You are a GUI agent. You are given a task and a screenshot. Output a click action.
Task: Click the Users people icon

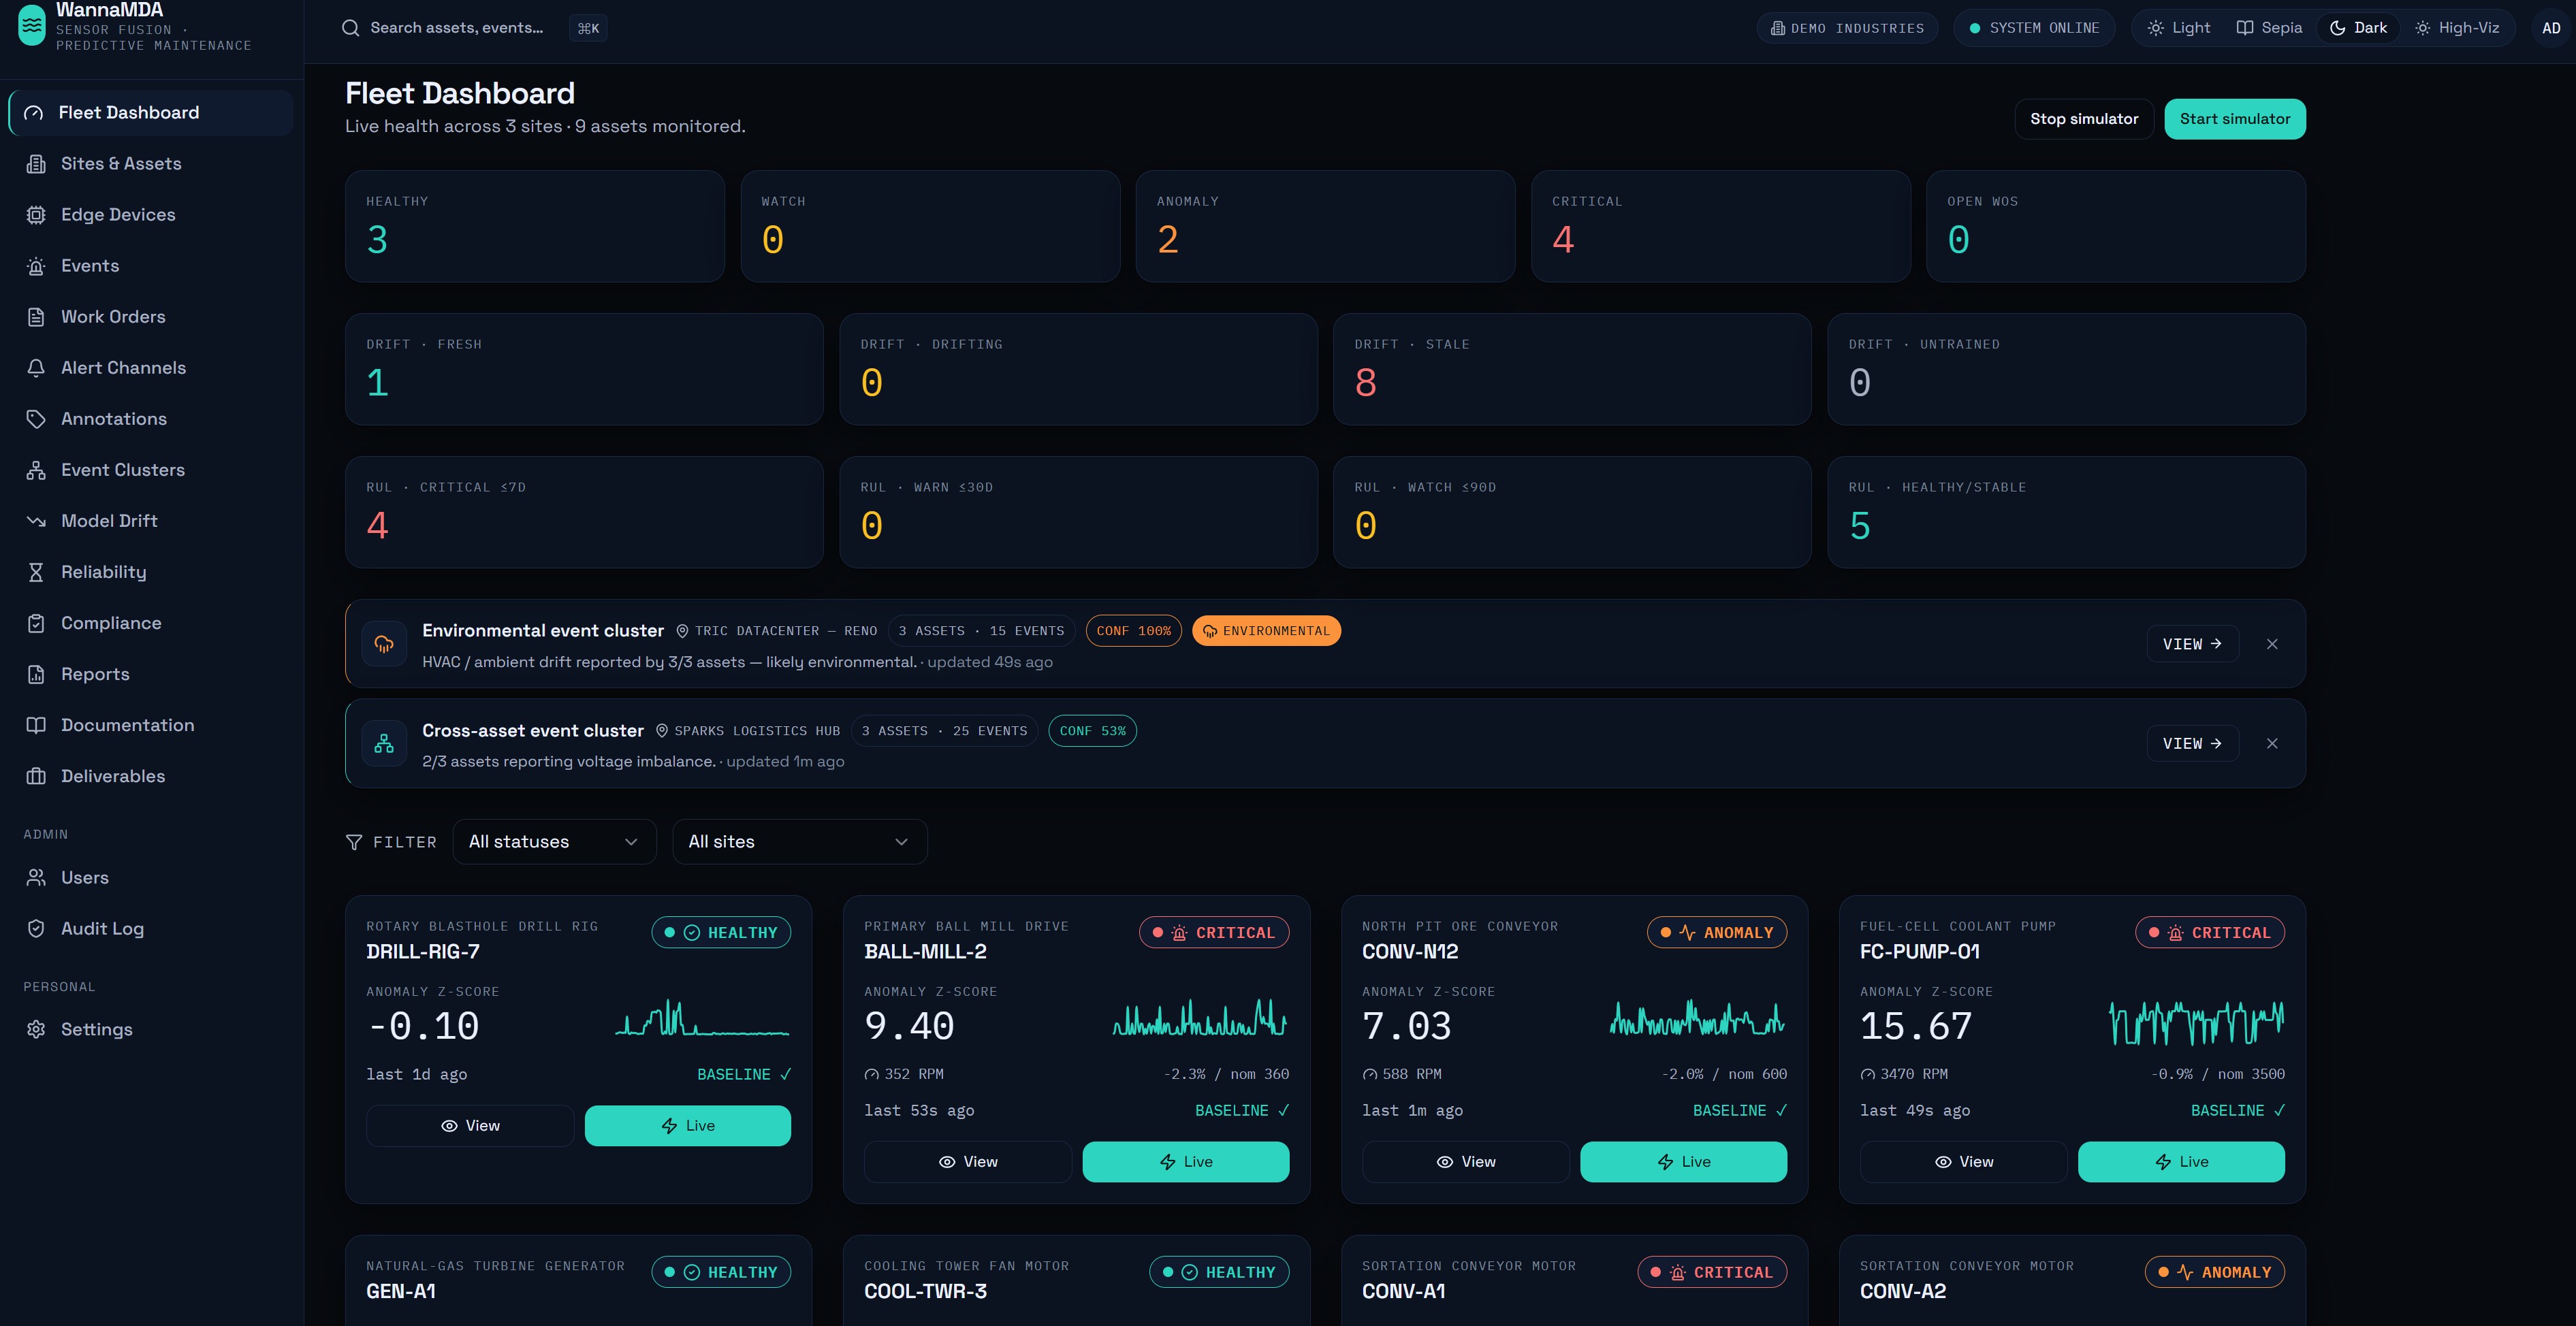click(x=36, y=878)
